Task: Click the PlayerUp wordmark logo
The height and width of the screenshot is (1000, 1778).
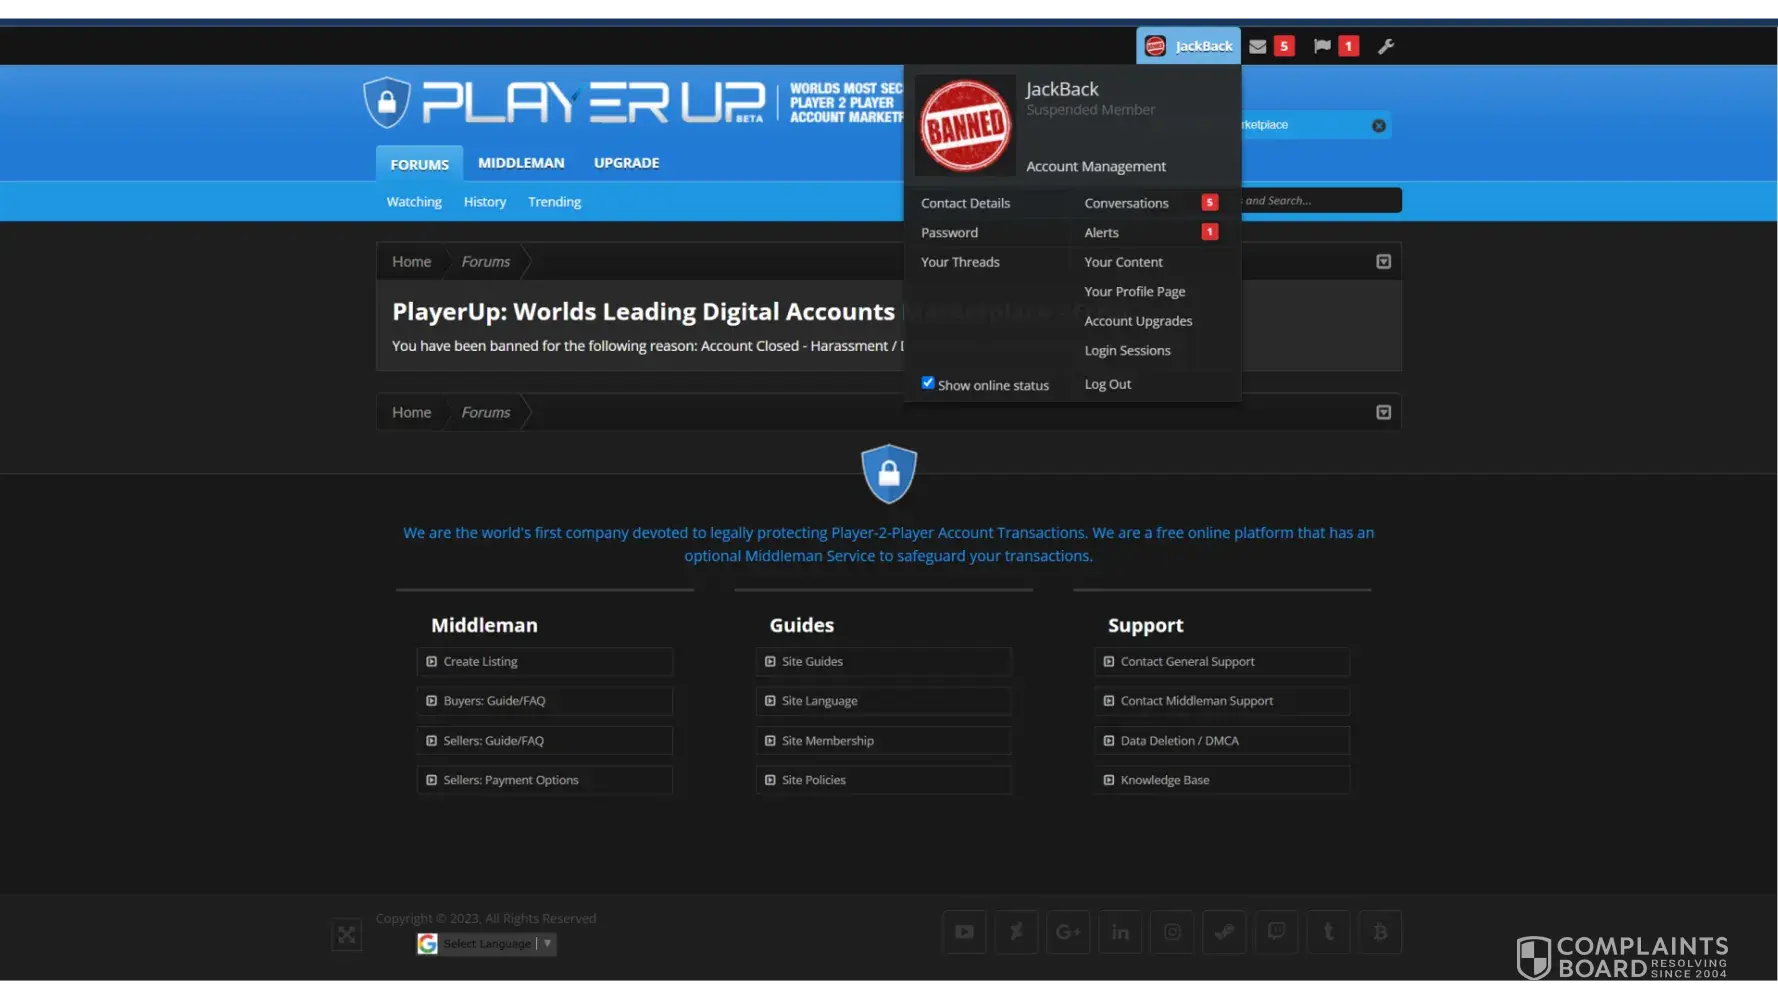Action: click(x=593, y=103)
